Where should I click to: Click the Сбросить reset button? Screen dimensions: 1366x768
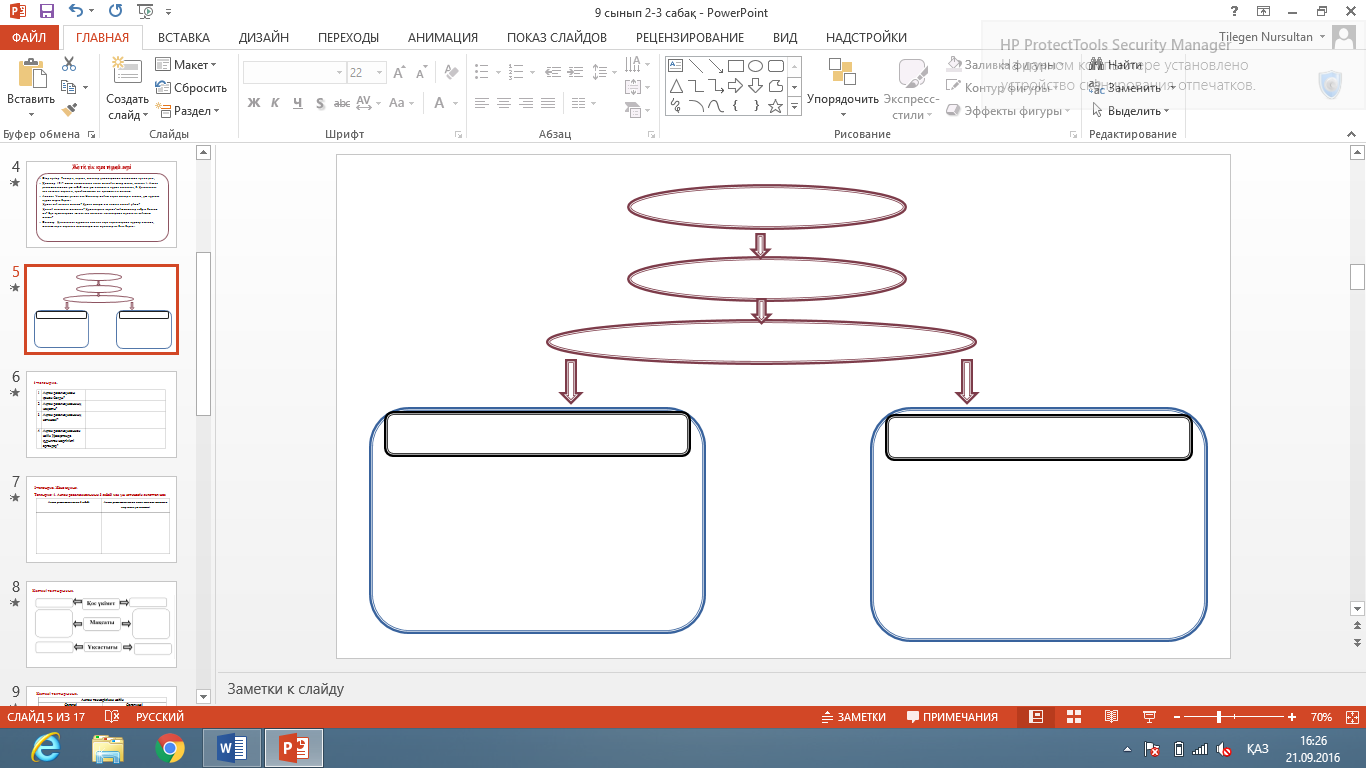tap(191, 88)
